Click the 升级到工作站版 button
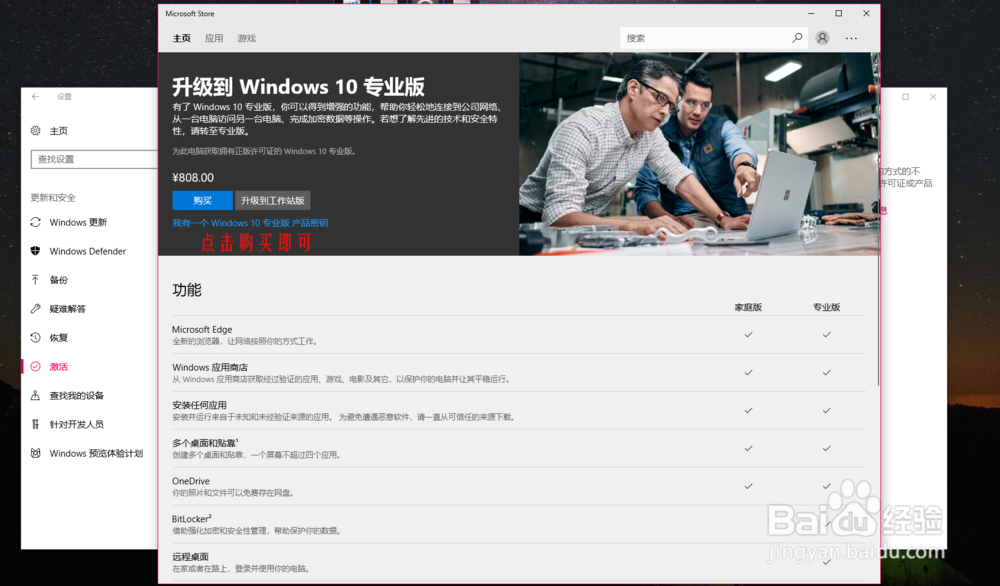Image resolution: width=1000 pixels, height=586 pixels. [272, 200]
